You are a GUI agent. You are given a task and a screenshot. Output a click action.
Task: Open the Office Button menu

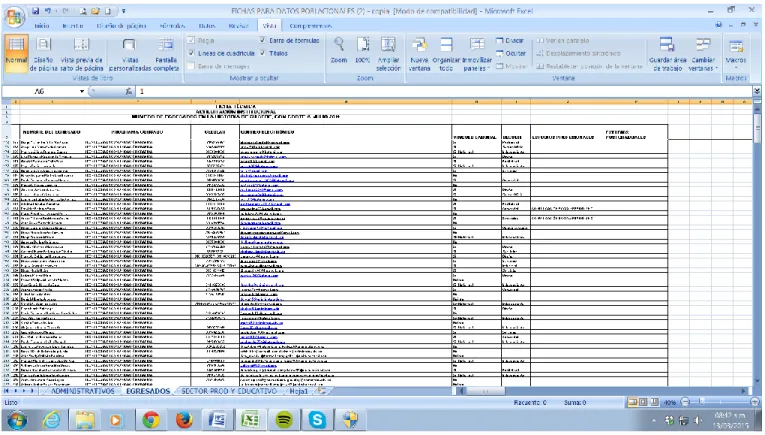tap(14, 17)
